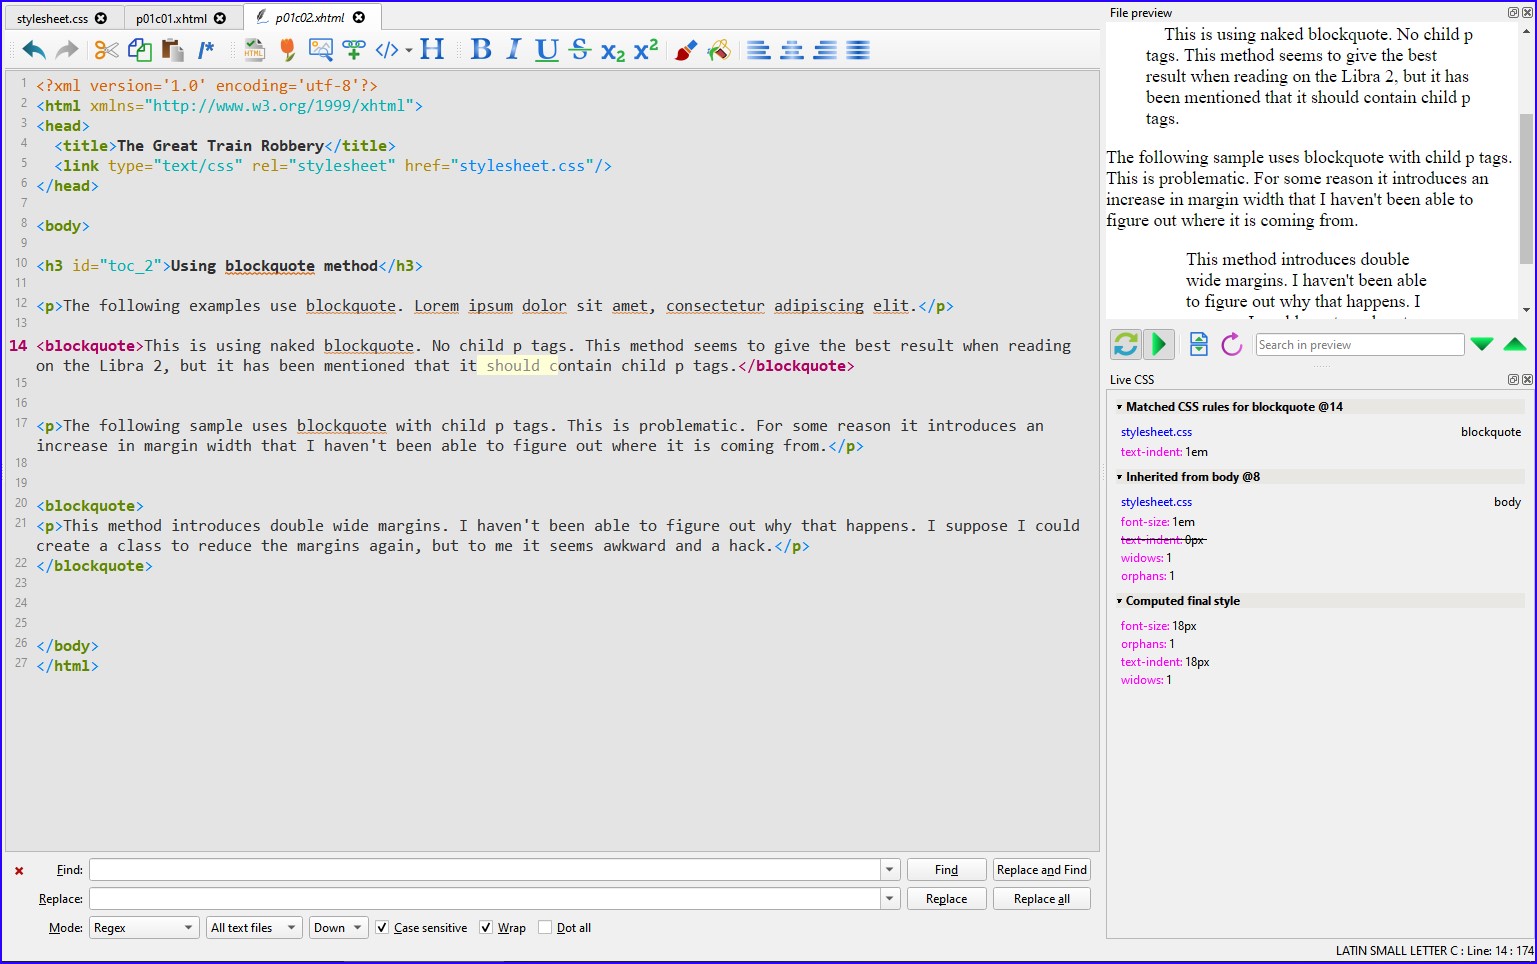Screen dimensions: 1537x964
Task: Switch to the stylesheet.css tab
Action: coord(52,18)
